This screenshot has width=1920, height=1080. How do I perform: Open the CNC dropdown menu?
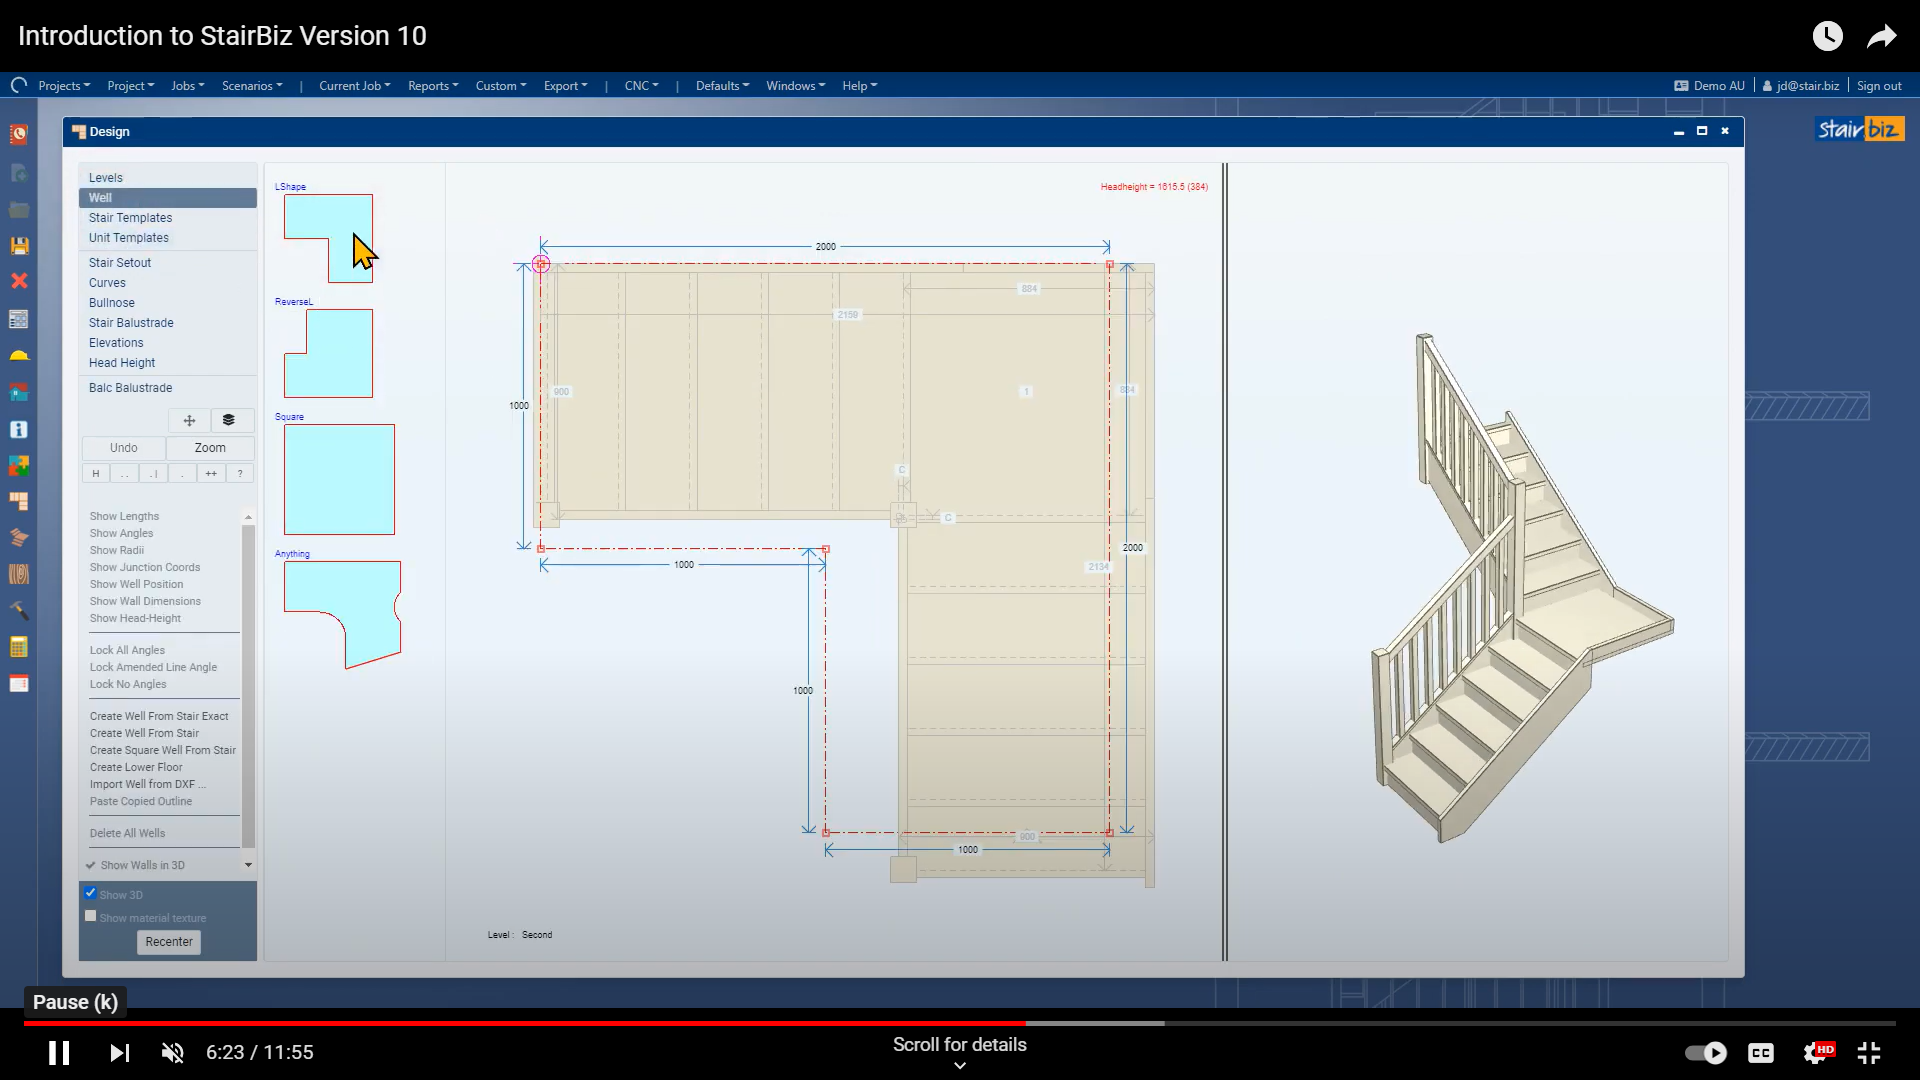coord(642,86)
